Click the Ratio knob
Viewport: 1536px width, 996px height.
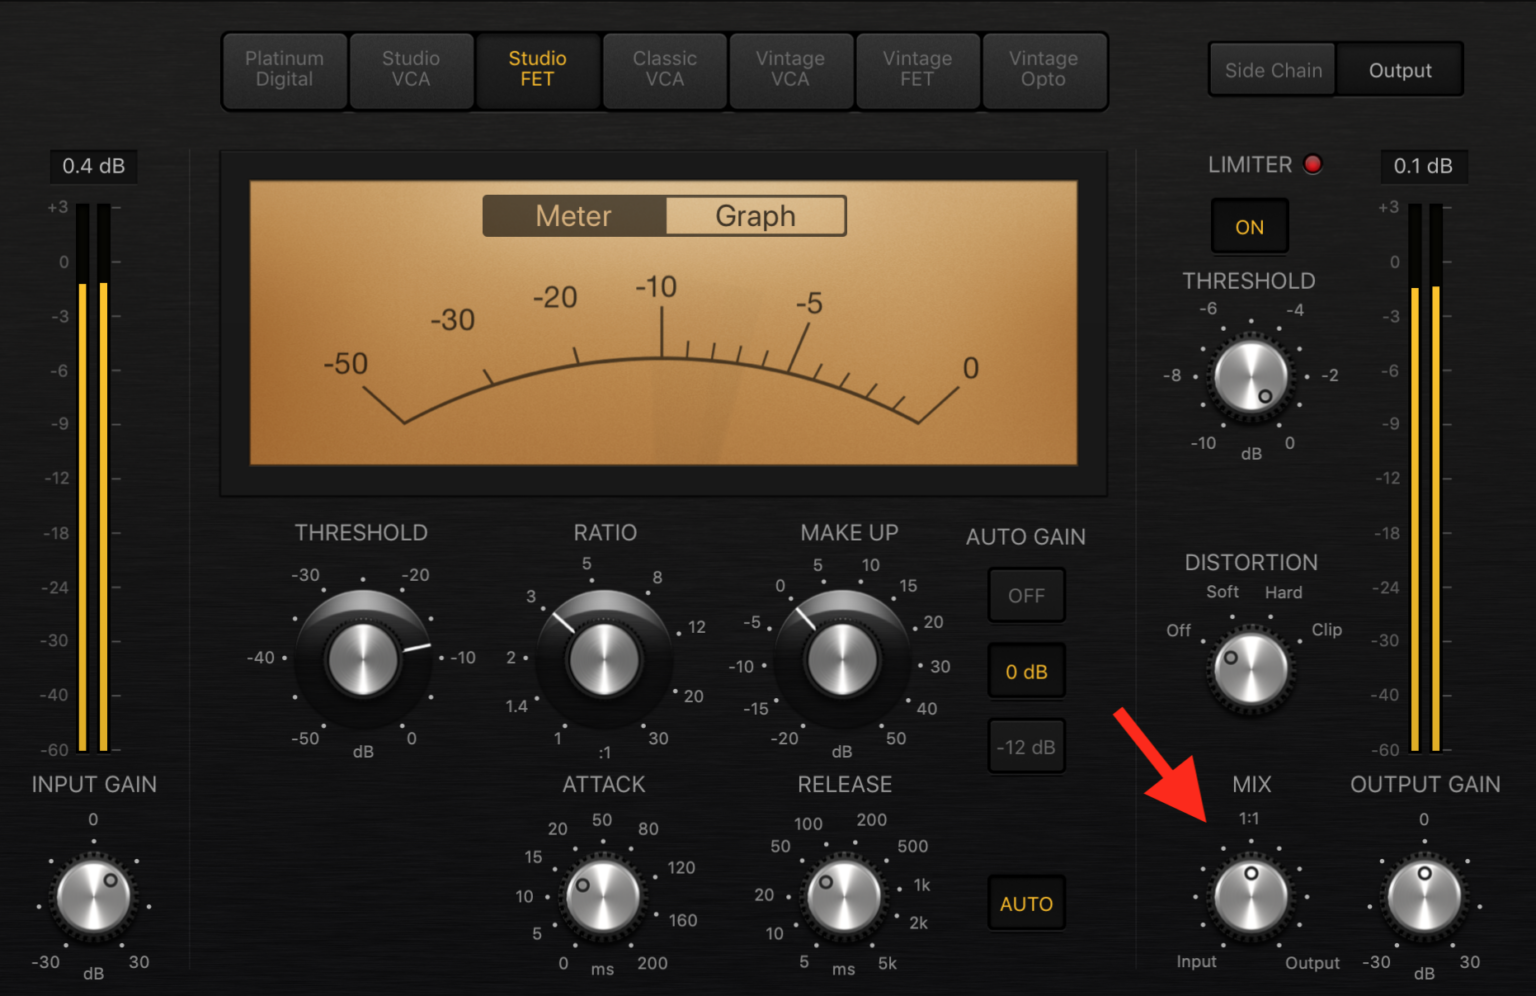point(603,660)
